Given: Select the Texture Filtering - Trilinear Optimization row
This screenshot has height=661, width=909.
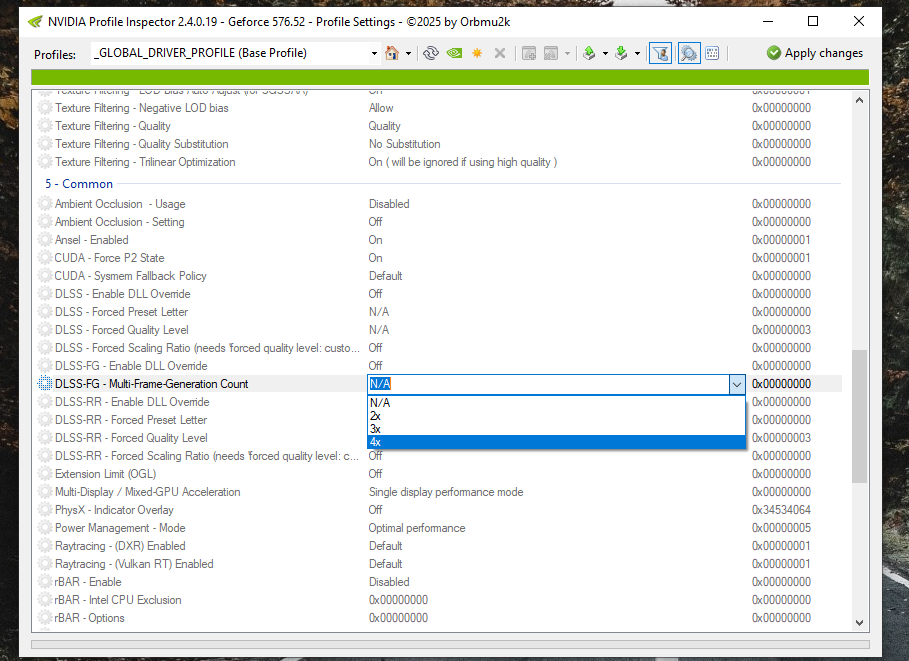Looking at the screenshot, I should click(x=437, y=162).
